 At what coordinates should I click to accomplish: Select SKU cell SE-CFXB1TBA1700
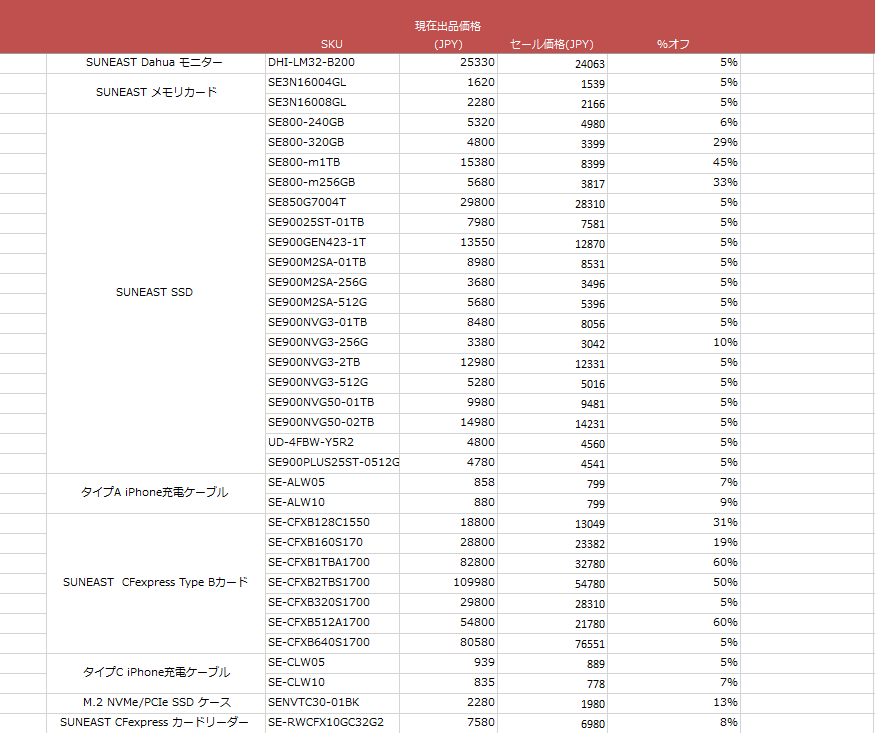point(333,563)
